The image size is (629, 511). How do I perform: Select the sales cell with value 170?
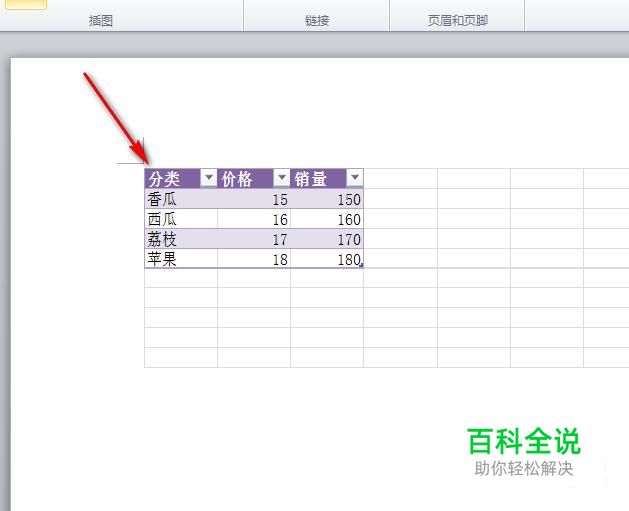[x=327, y=239]
